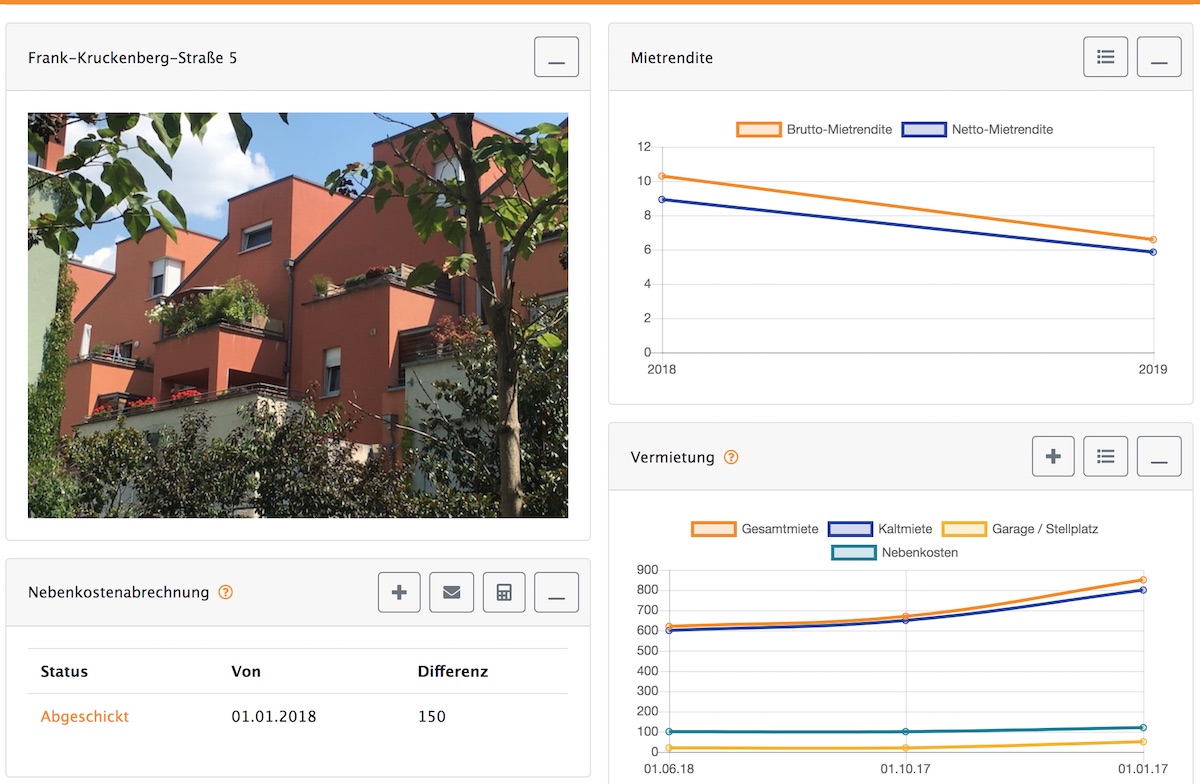
Task: Click the date 01.01.2018 cell
Action: [274, 716]
